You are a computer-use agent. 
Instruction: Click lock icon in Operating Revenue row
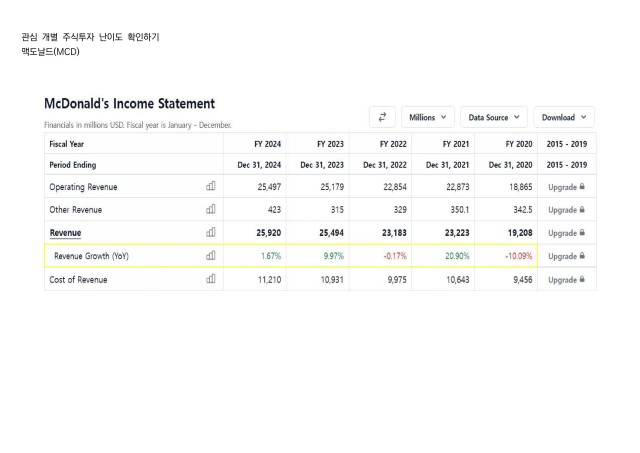pyautogui.click(x=582, y=187)
